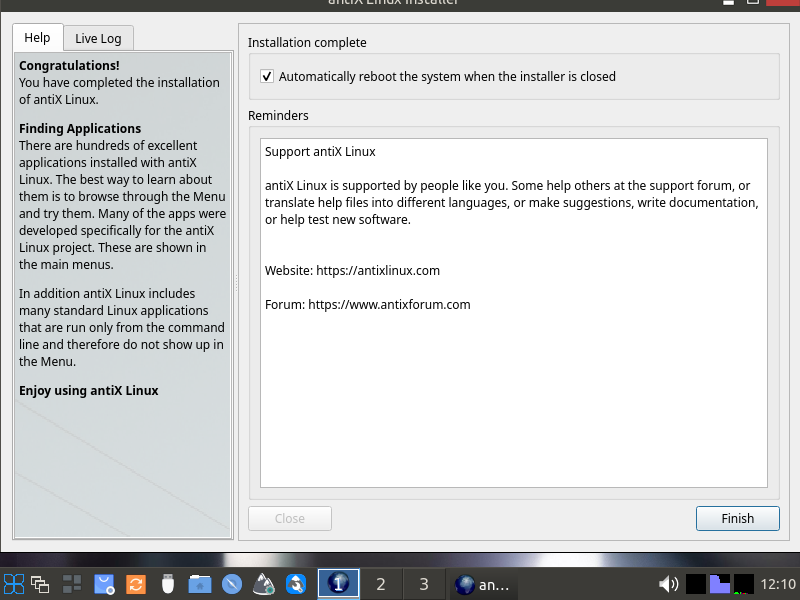
Task: Open the antiX start menu icon
Action: click(x=14, y=584)
